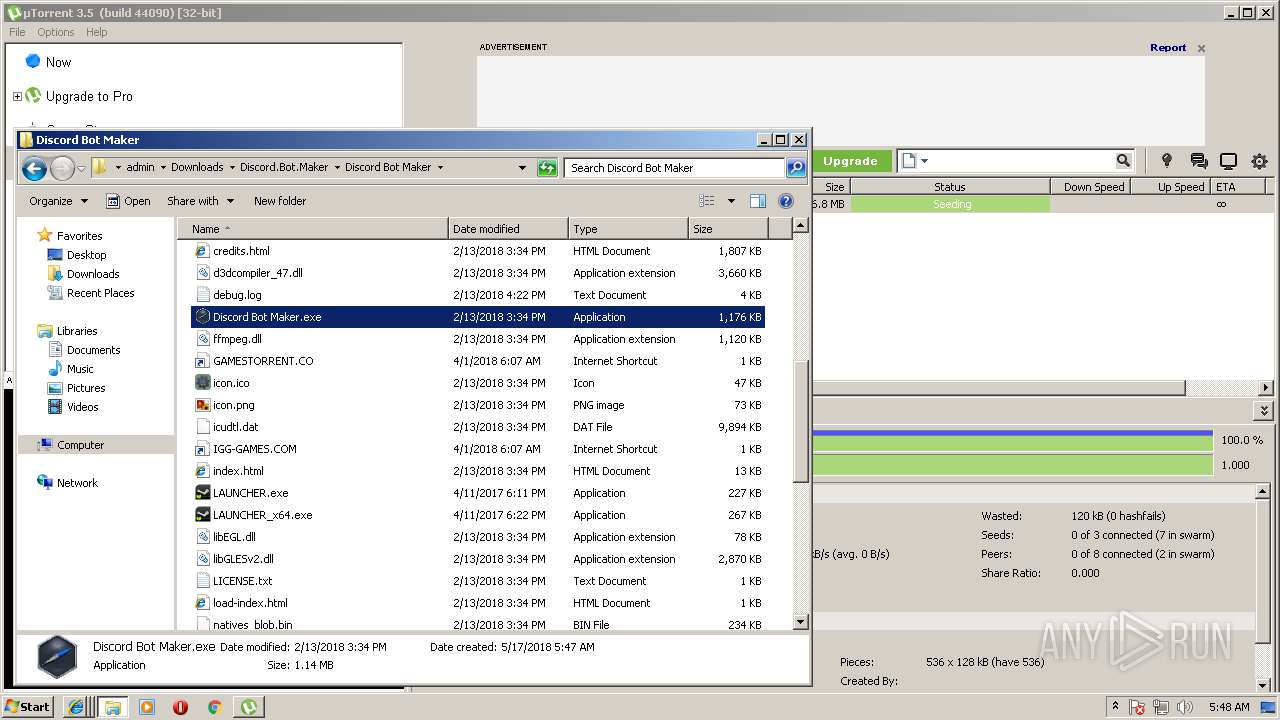The height and width of the screenshot is (720, 1280).
Task: Click the Search Discord Bot Maker field
Action: 674,168
